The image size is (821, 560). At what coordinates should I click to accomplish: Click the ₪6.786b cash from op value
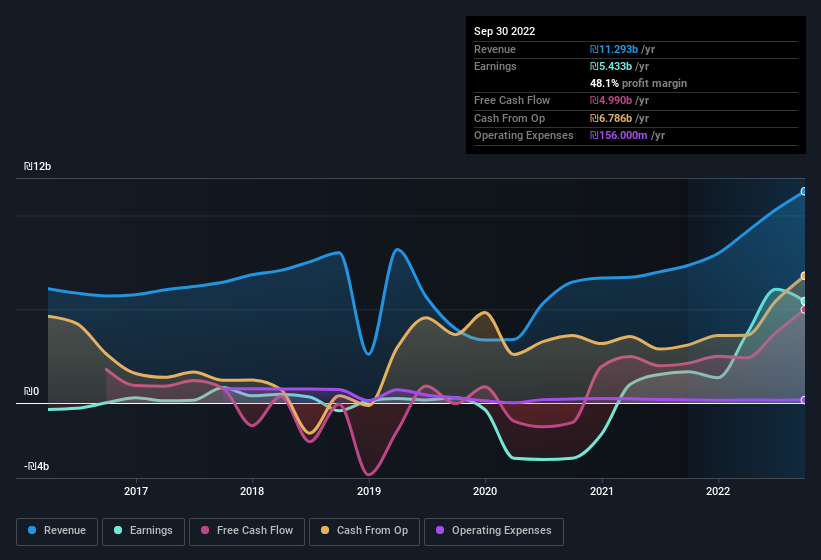[611, 118]
